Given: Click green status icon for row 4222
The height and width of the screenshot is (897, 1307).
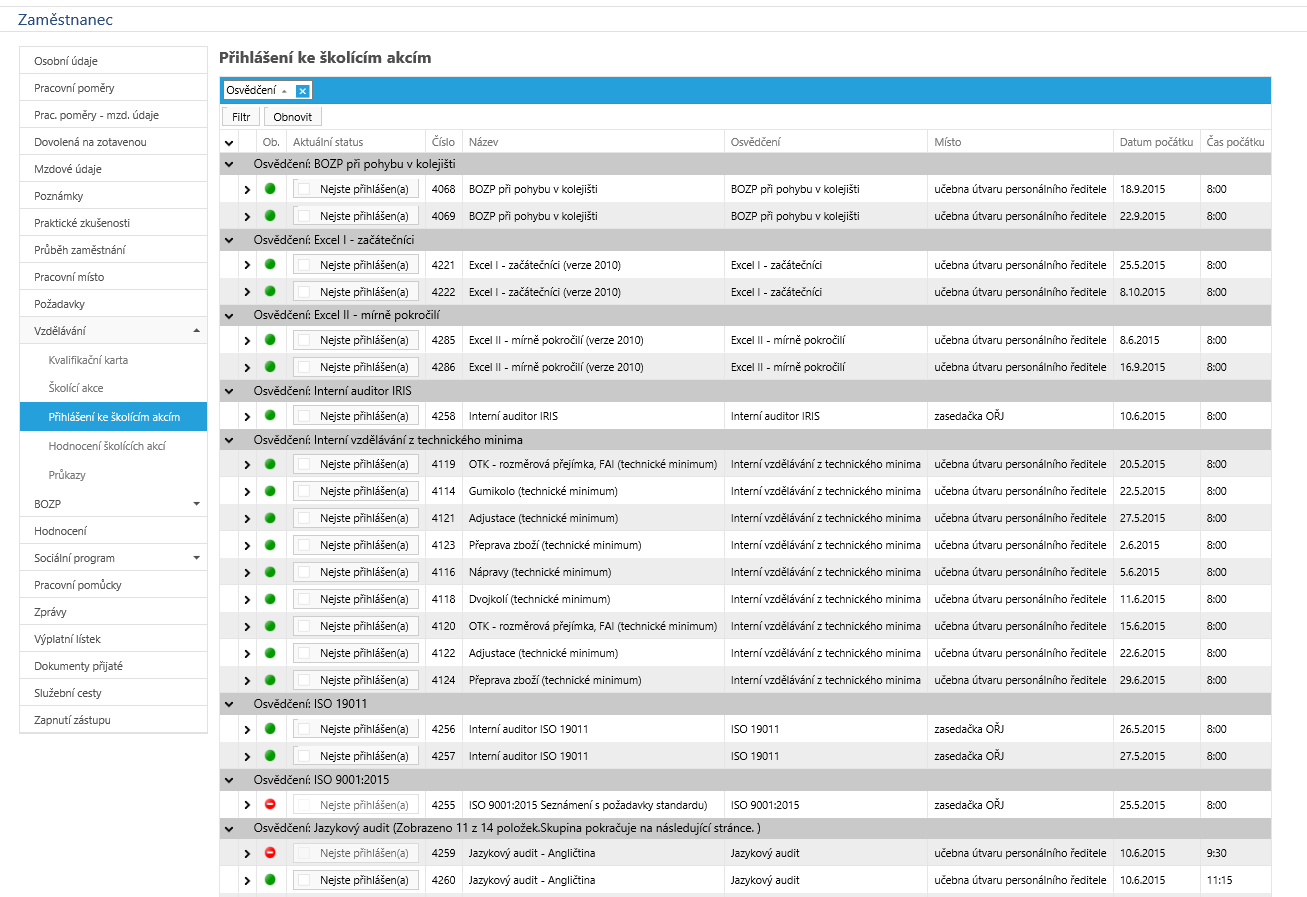Looking at the screenshot, I should 270,291.
